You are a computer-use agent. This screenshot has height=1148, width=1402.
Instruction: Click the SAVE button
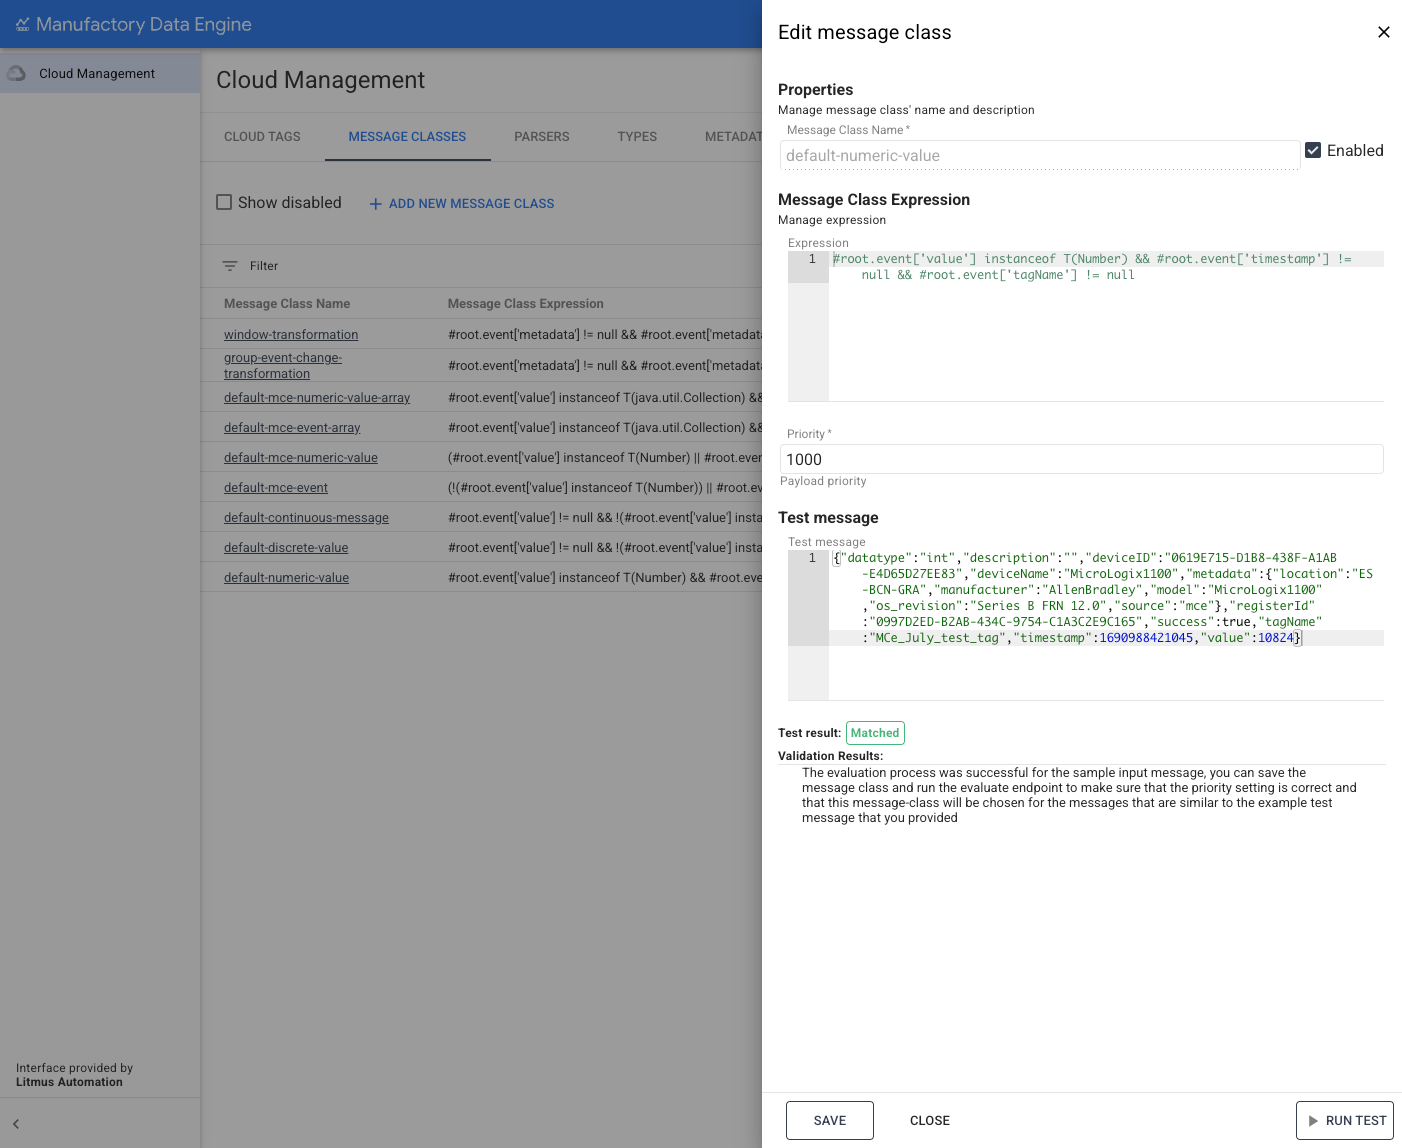829,1120
